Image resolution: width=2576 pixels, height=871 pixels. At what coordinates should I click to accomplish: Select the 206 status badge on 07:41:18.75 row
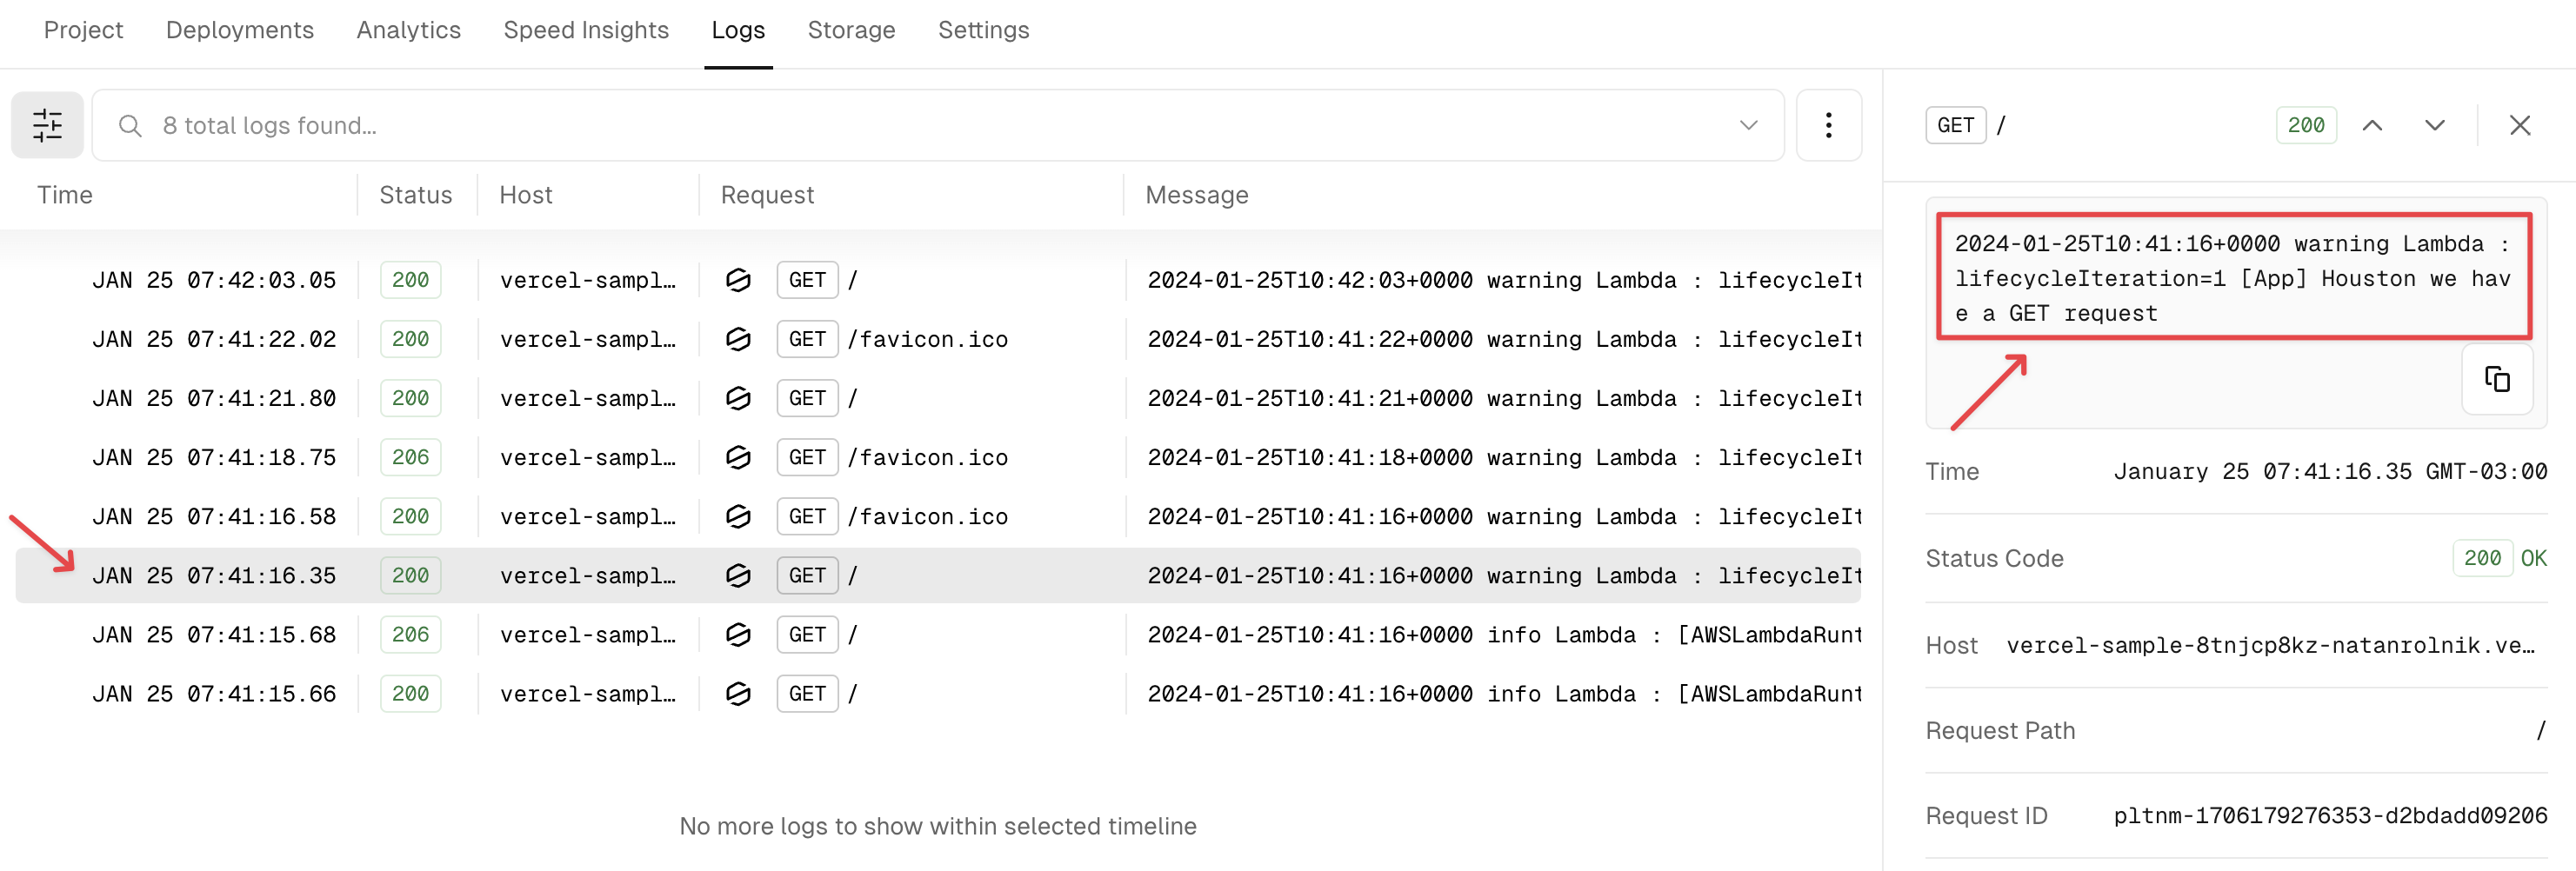[410, 457]
